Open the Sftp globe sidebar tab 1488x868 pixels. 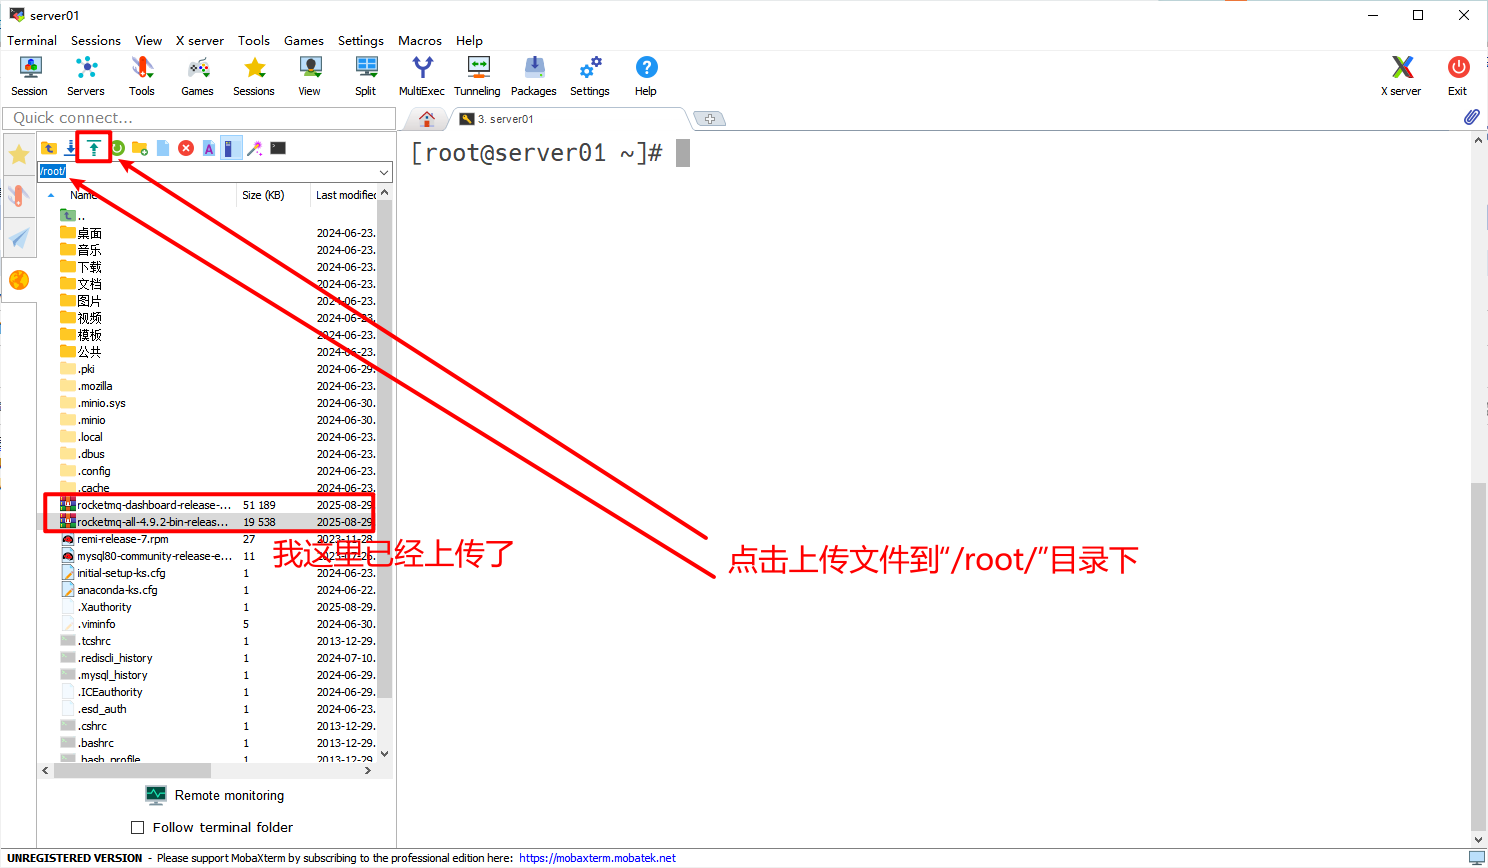click(19, 280)
